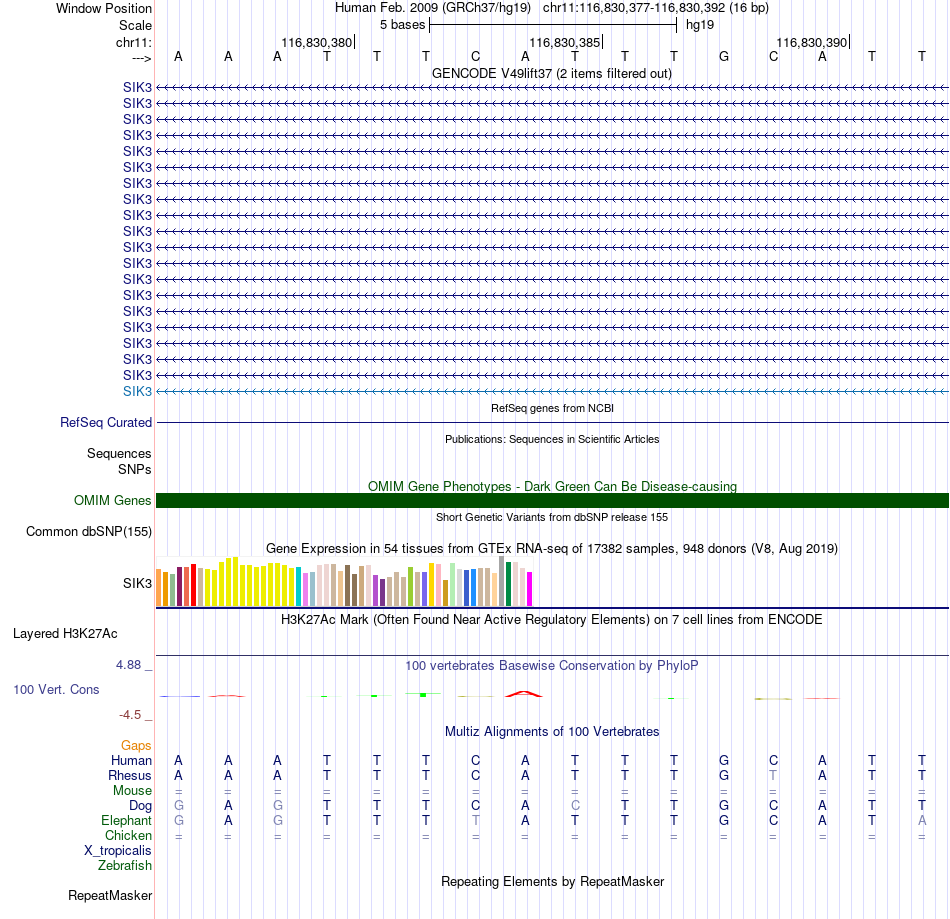Open 'Multiz Alignments of 100 Vertebrates' track title
This screenshot has width=950, height=919.
[x=552, y=732]
